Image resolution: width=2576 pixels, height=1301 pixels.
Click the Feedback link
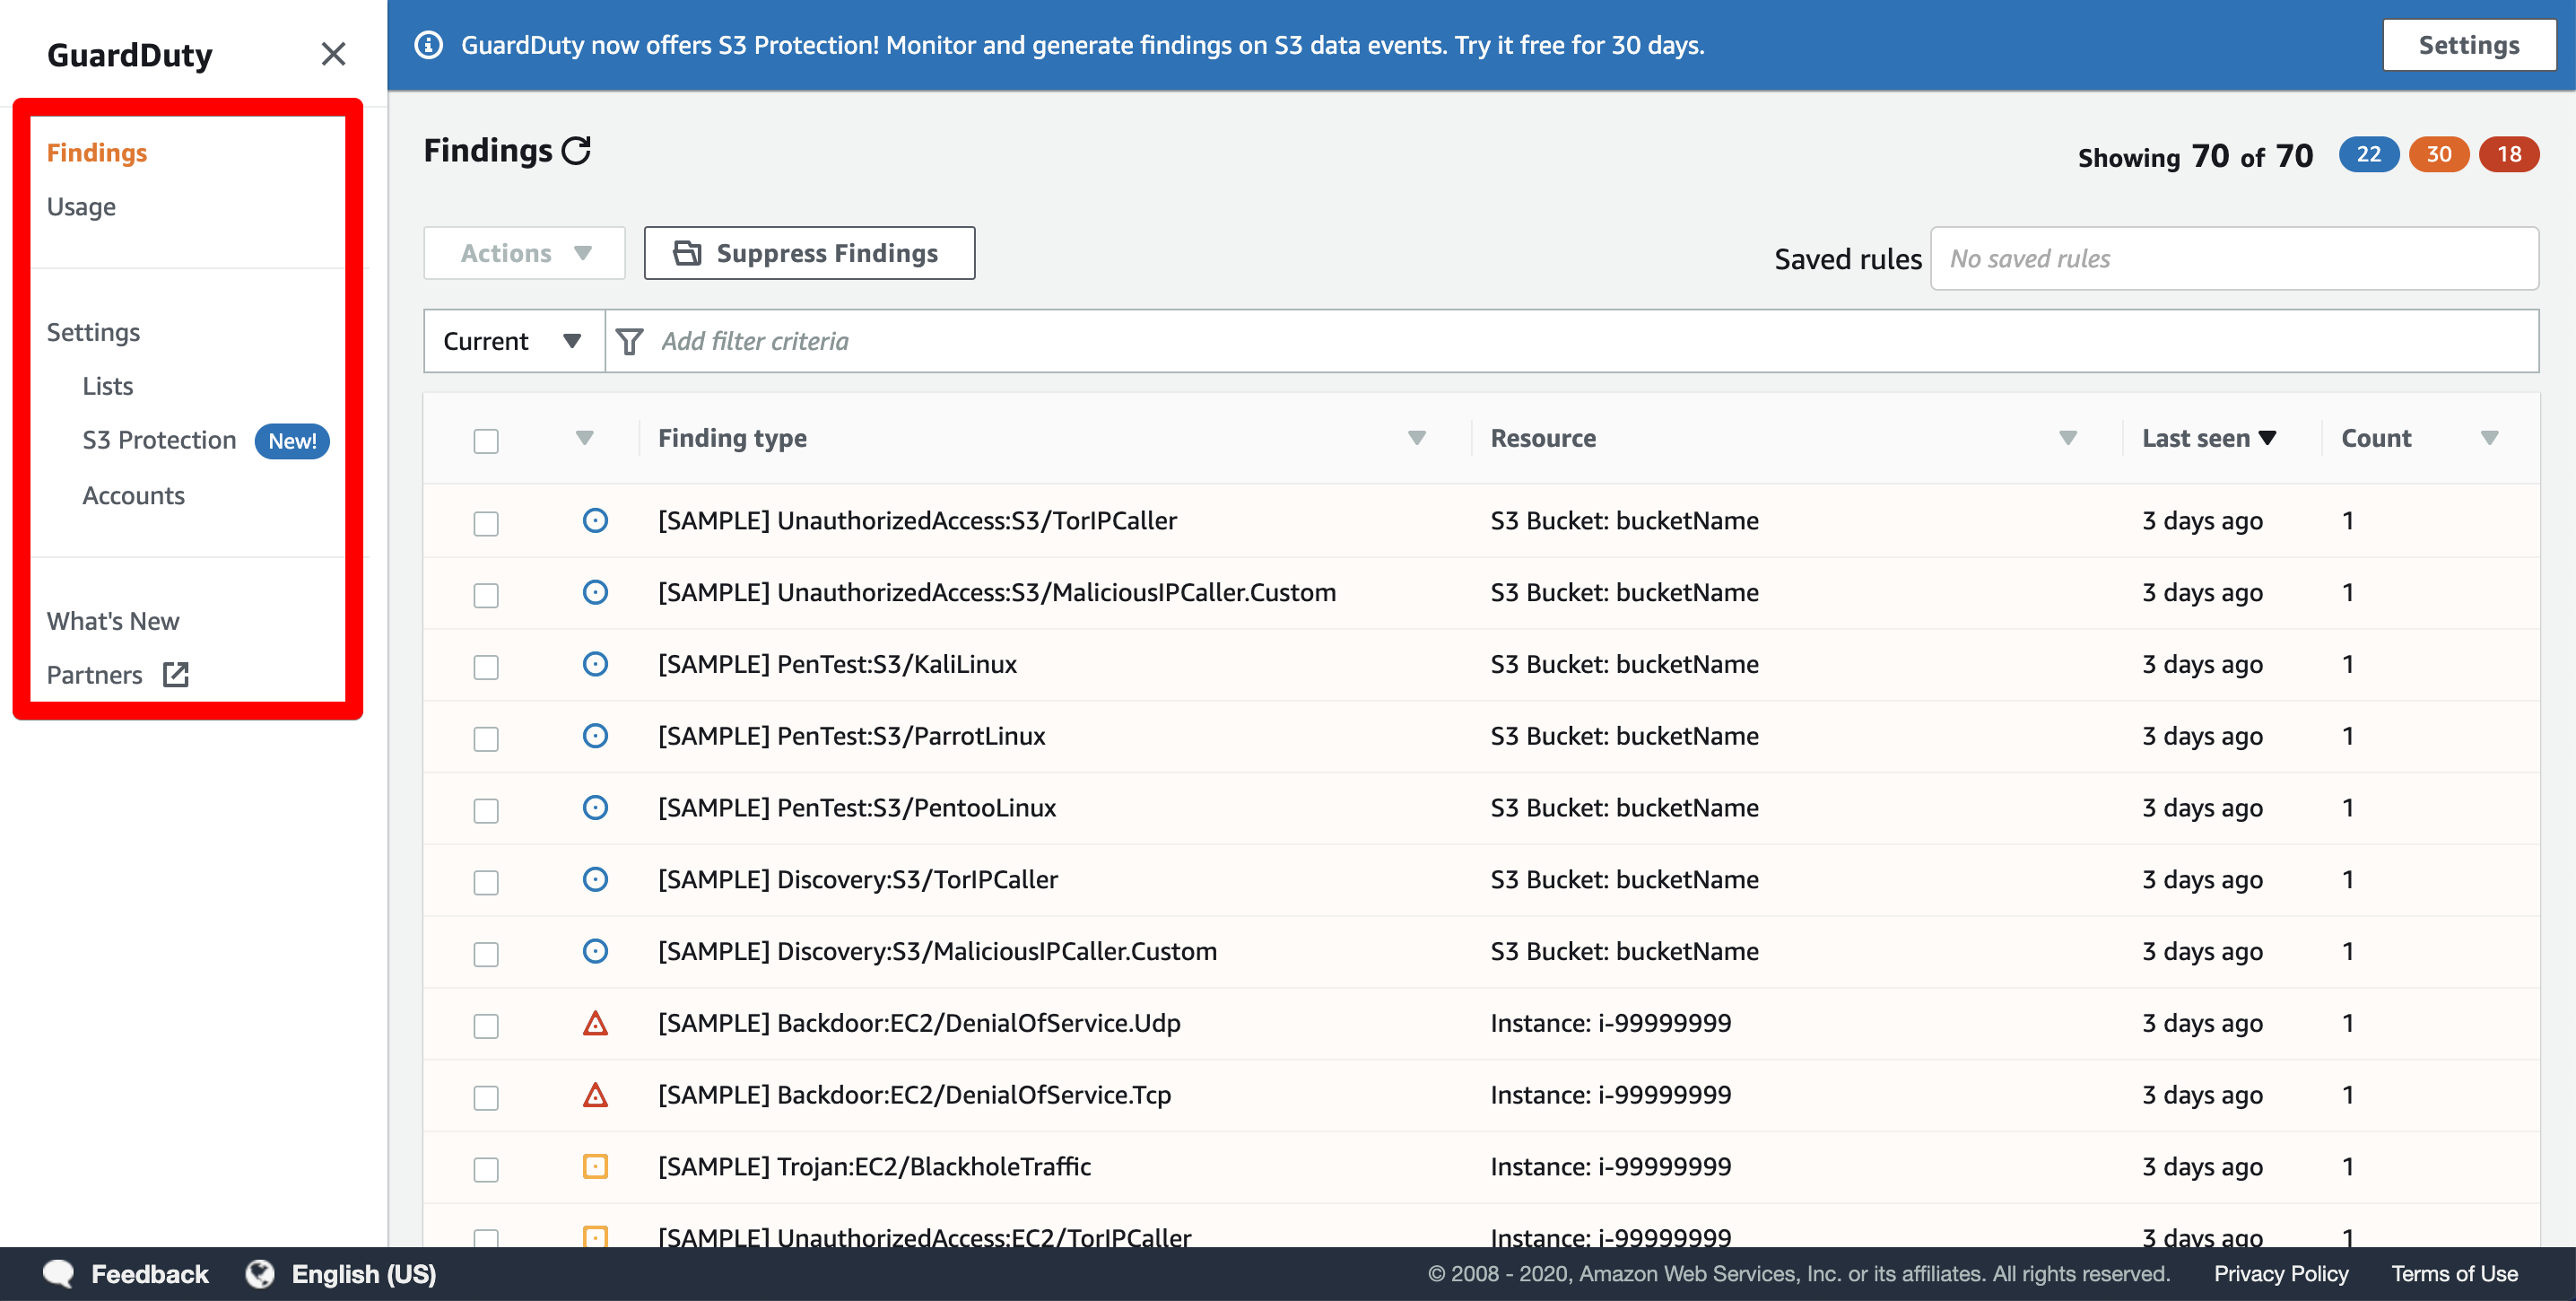(x=150, y=1274)
